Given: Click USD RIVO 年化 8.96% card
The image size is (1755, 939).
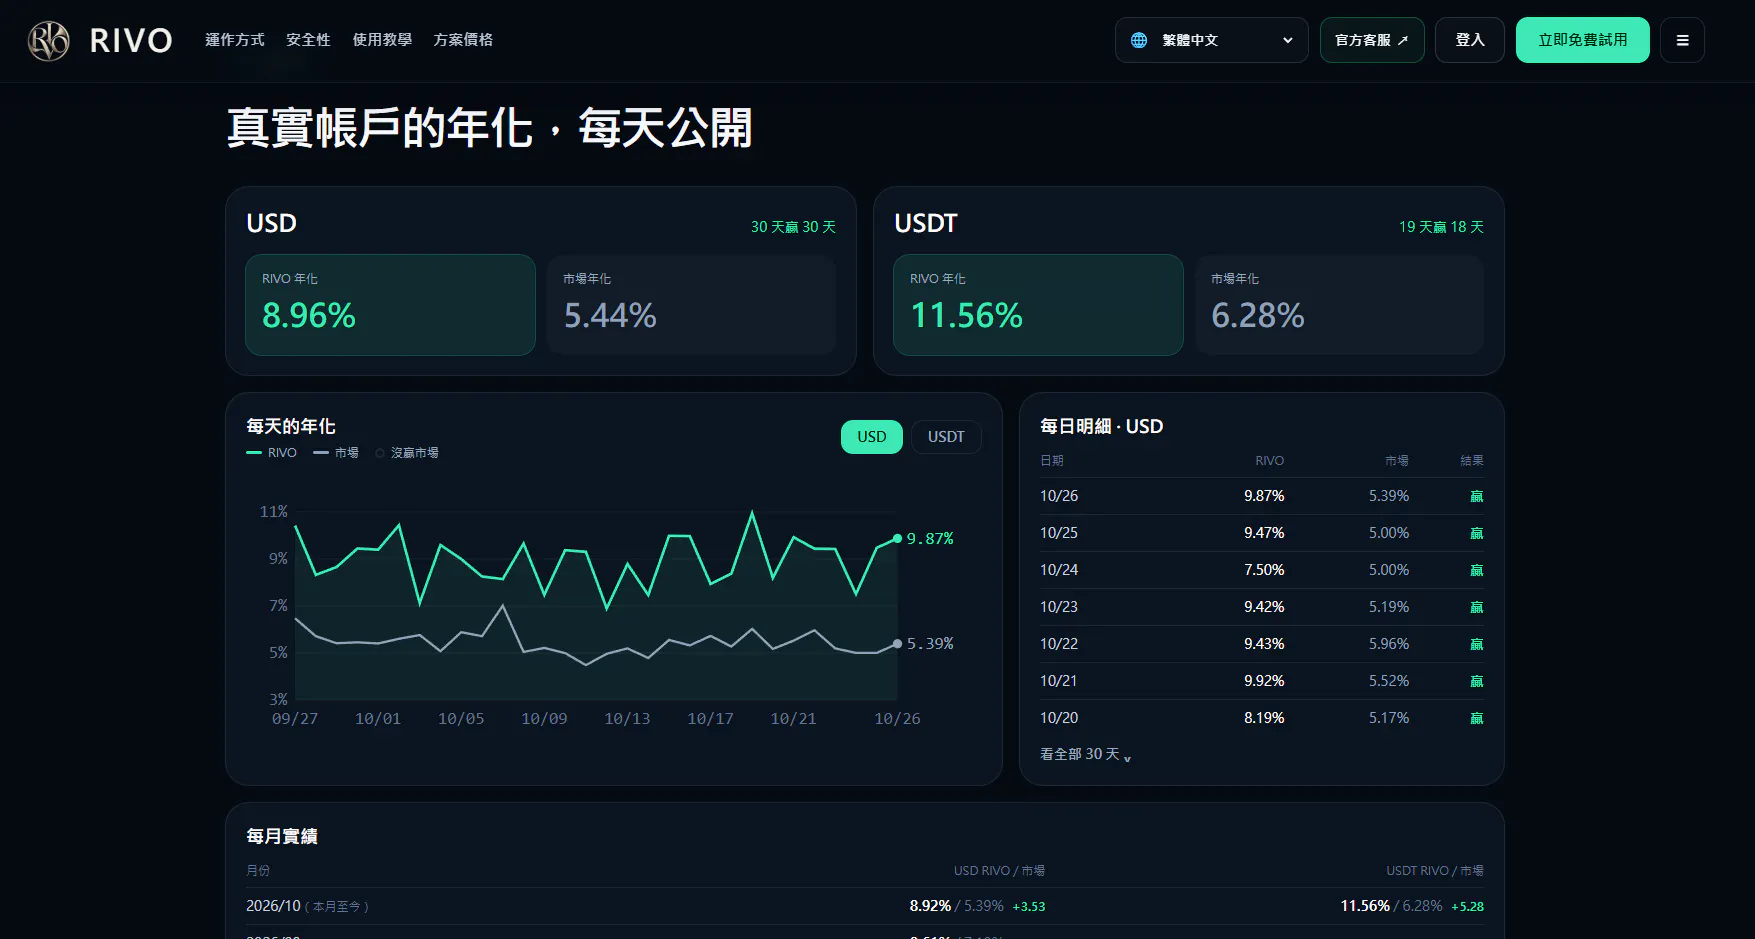Looking at the screenshot, I should click(x=391, y=305).
